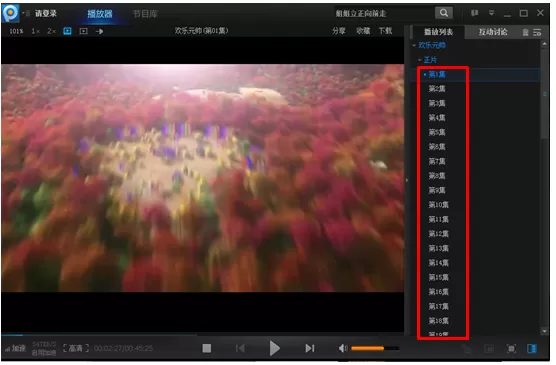Click the Play button
The height and width of the screenshot is (365, 556).
274,348
